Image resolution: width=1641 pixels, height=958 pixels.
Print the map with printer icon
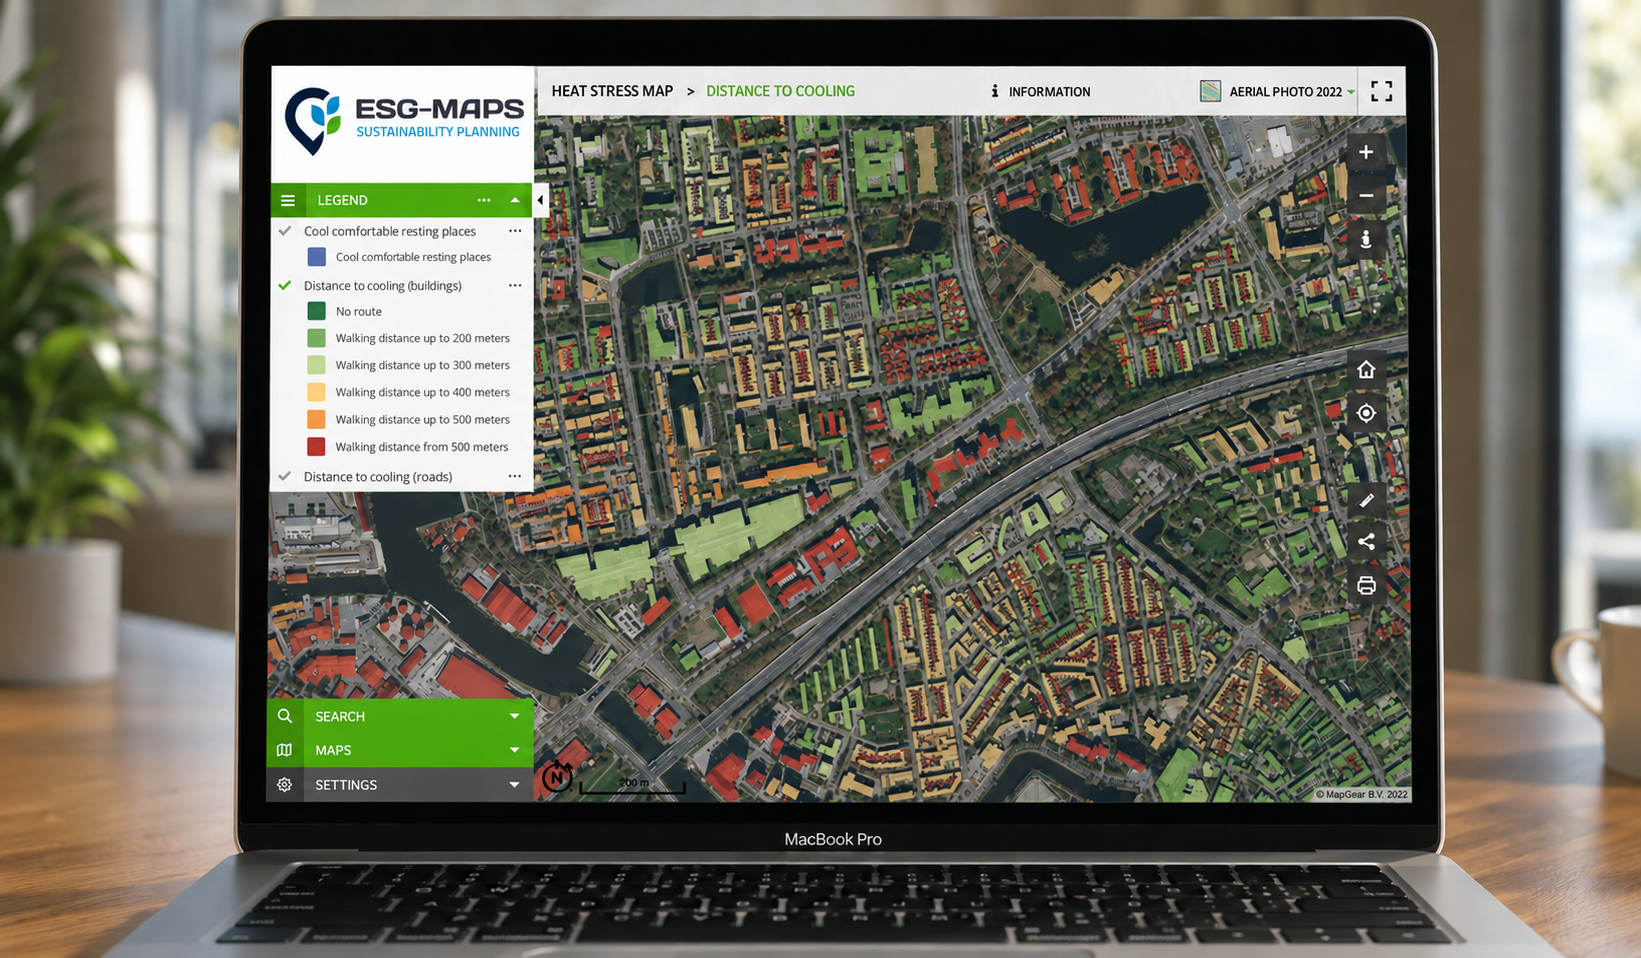click(1366, 586)
